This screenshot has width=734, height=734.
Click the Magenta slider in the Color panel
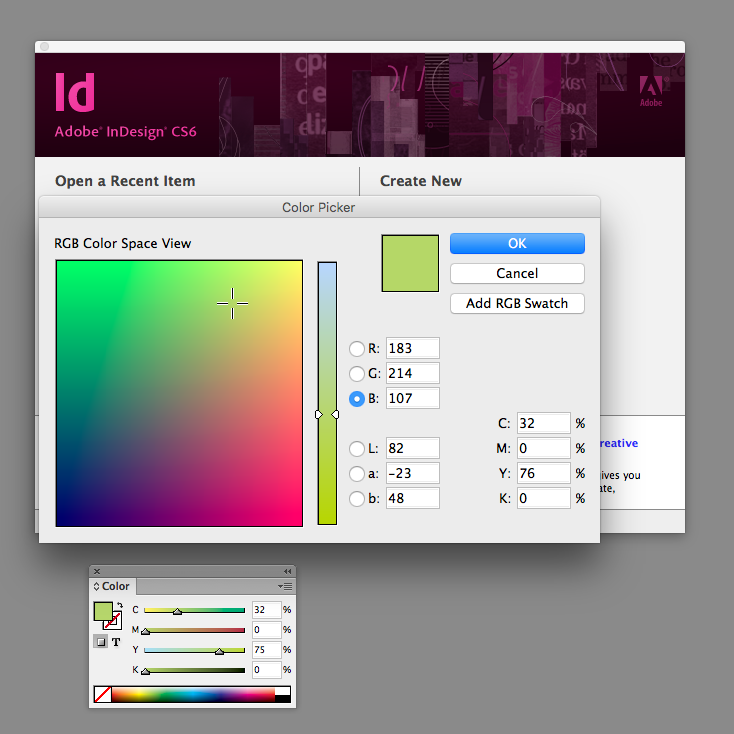(194, 630)
